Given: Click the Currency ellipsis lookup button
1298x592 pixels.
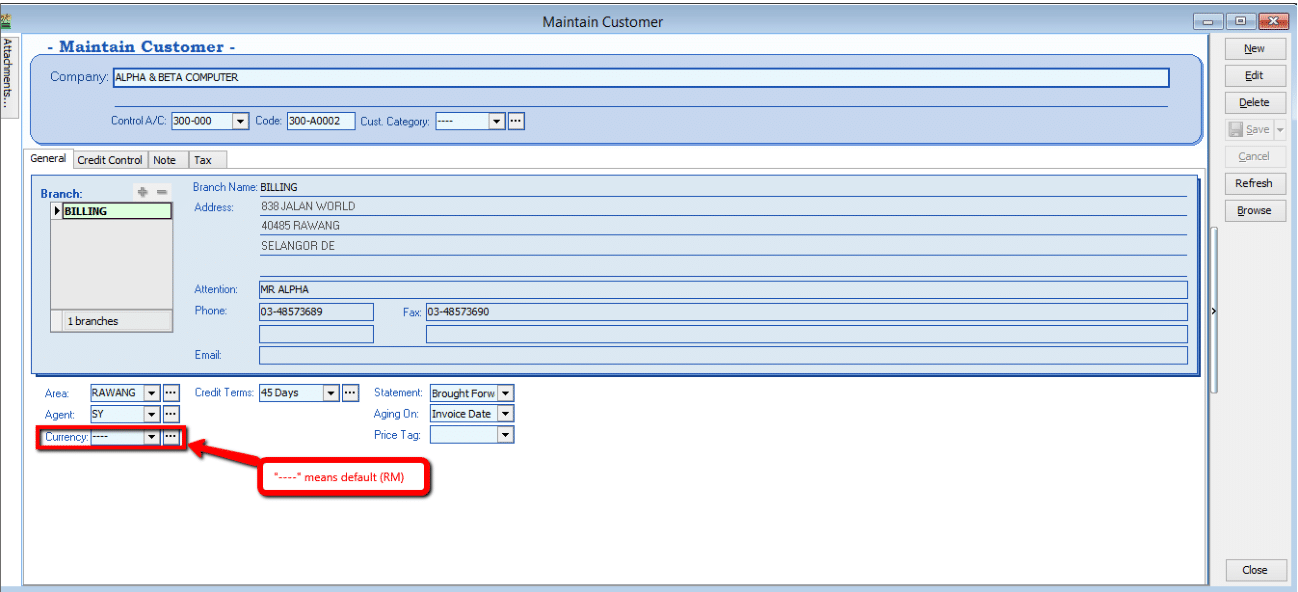Looking at the screenshot, I should (x=171, y=437).
